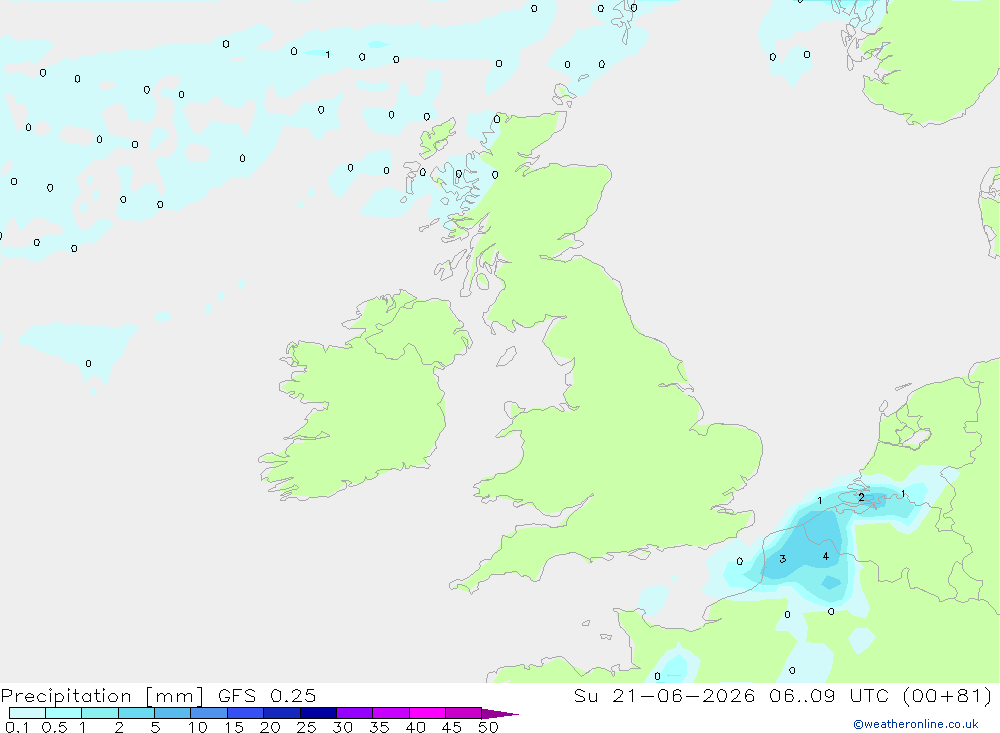This screenshot has height=733, width=1000.
Task: Click the 45–50 mm legend color box
Action: click(464, 713)
